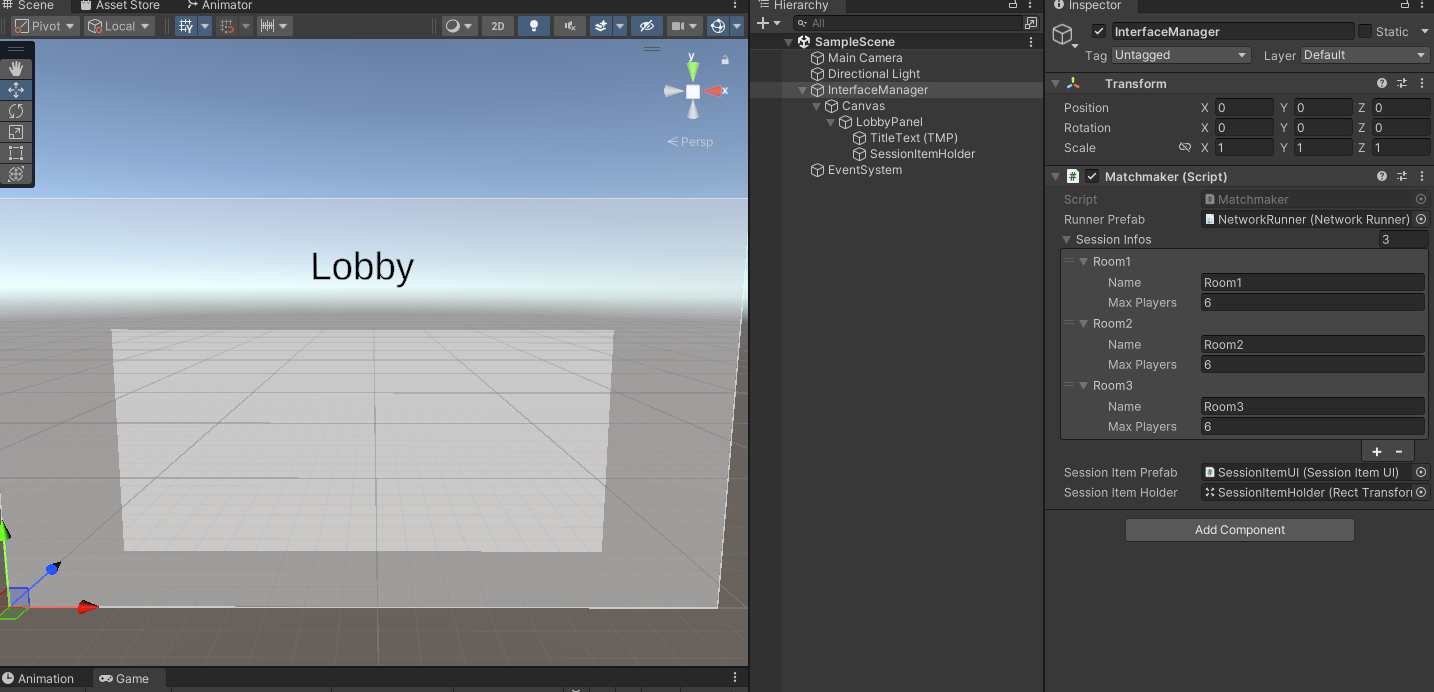Open SampleScene kebab menu
Viewport: 1434px width, 692px height.
coord(1031,42)
